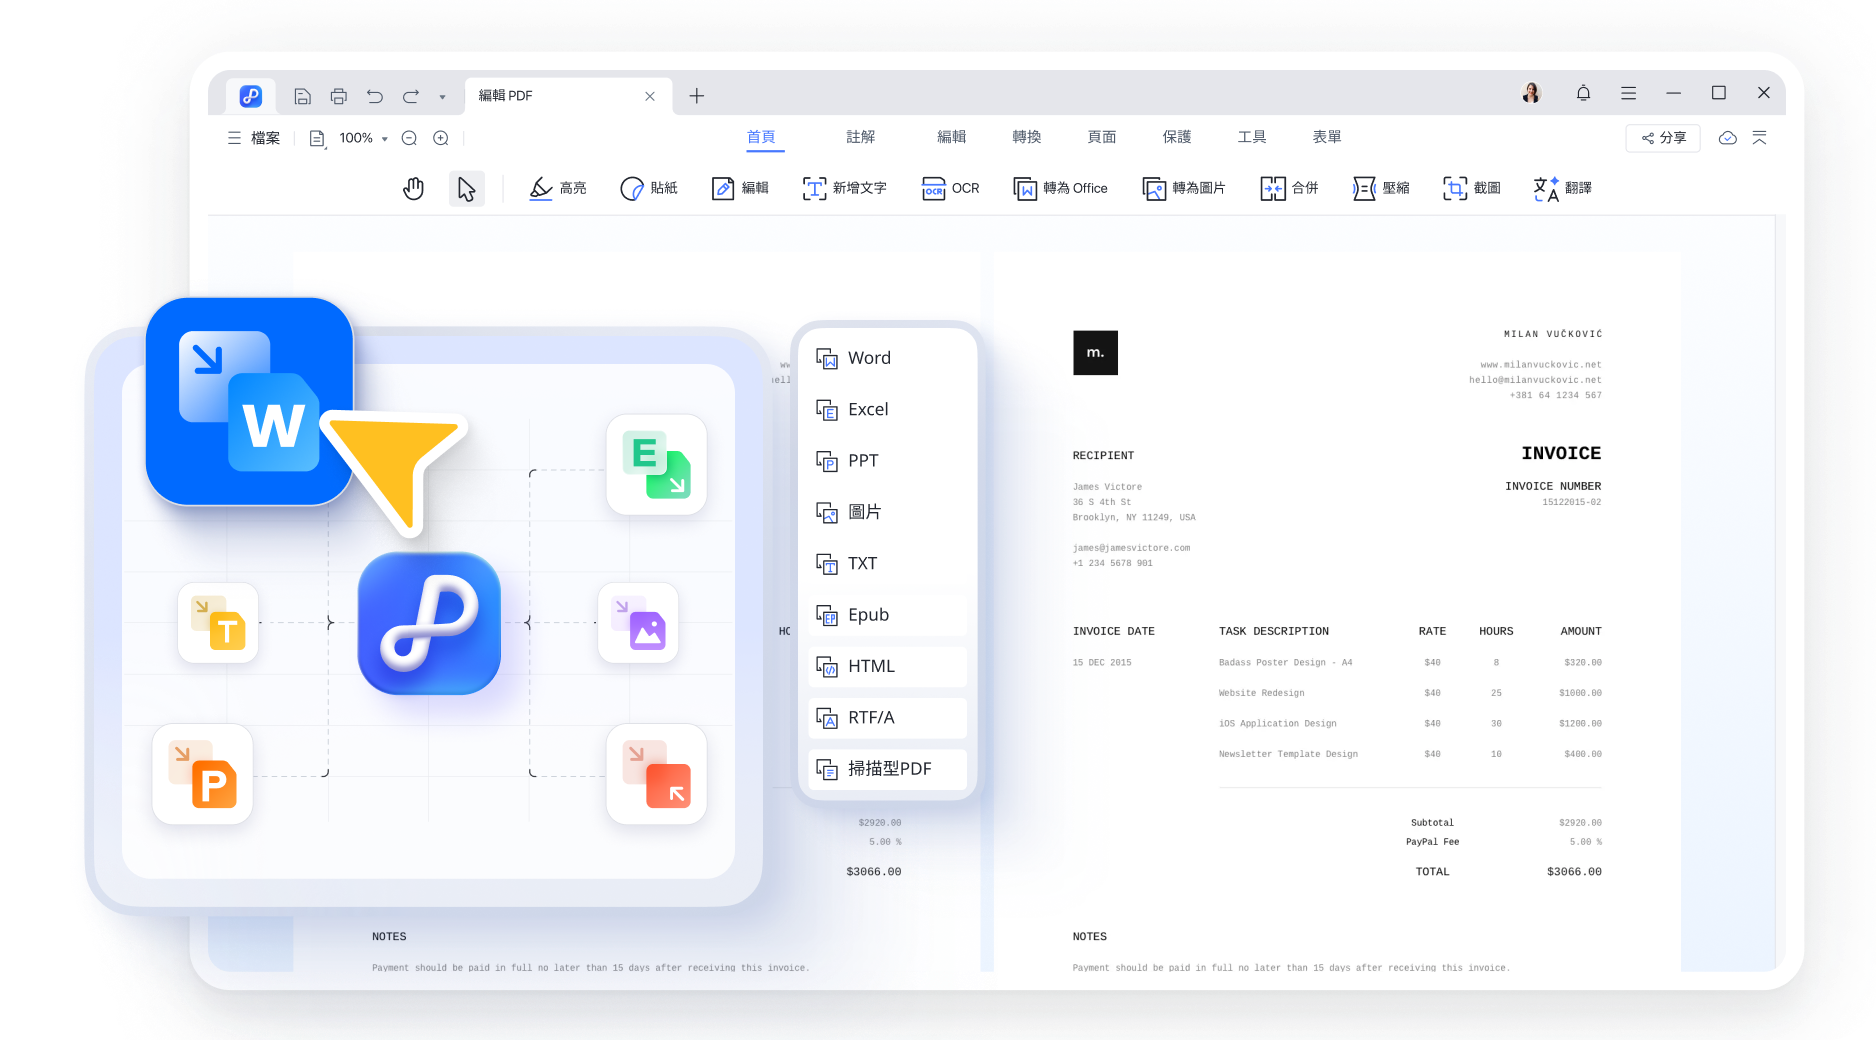This screenshot has width=1876, height=1040.
Task: Open the hamburger menu in title bar
Action: tap(1628, 93)
